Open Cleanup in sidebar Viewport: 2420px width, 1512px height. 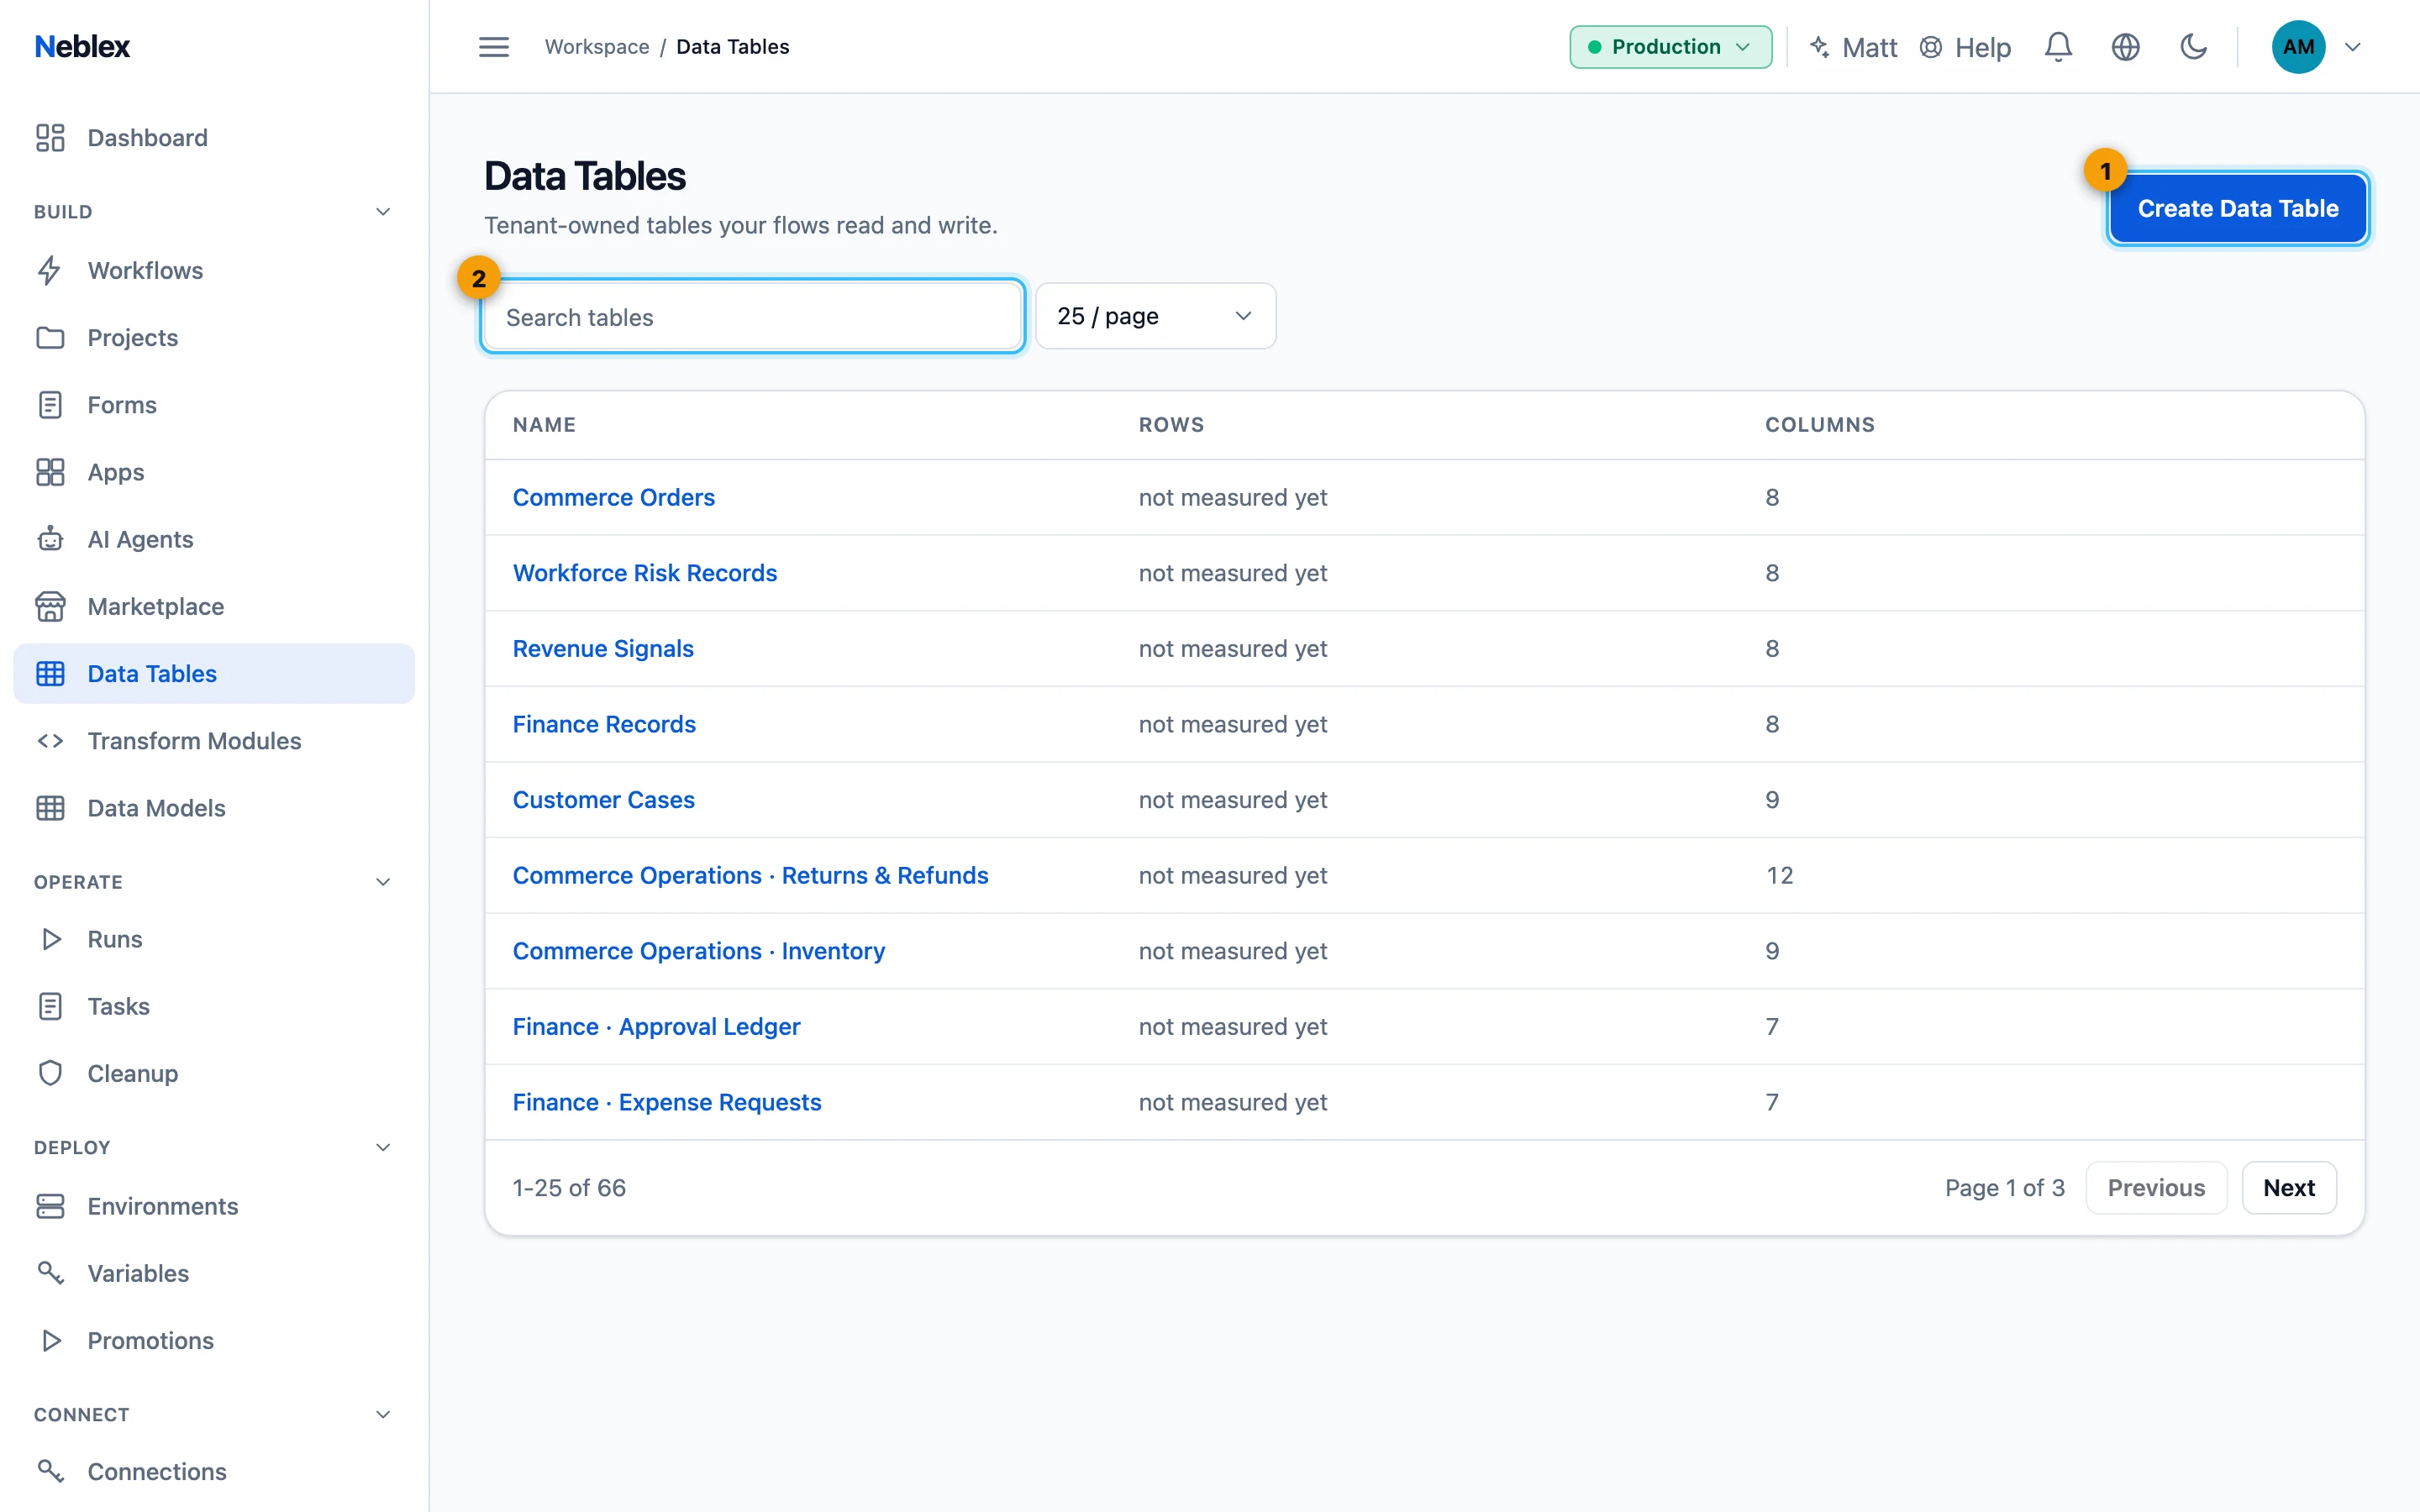(x=214, y=1073)
